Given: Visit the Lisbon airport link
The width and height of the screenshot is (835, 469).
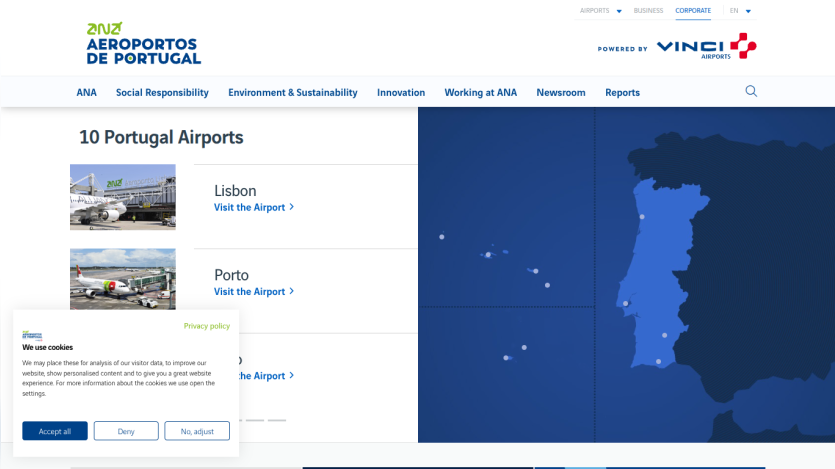Looking at the screenshot, I should point(254,208).
